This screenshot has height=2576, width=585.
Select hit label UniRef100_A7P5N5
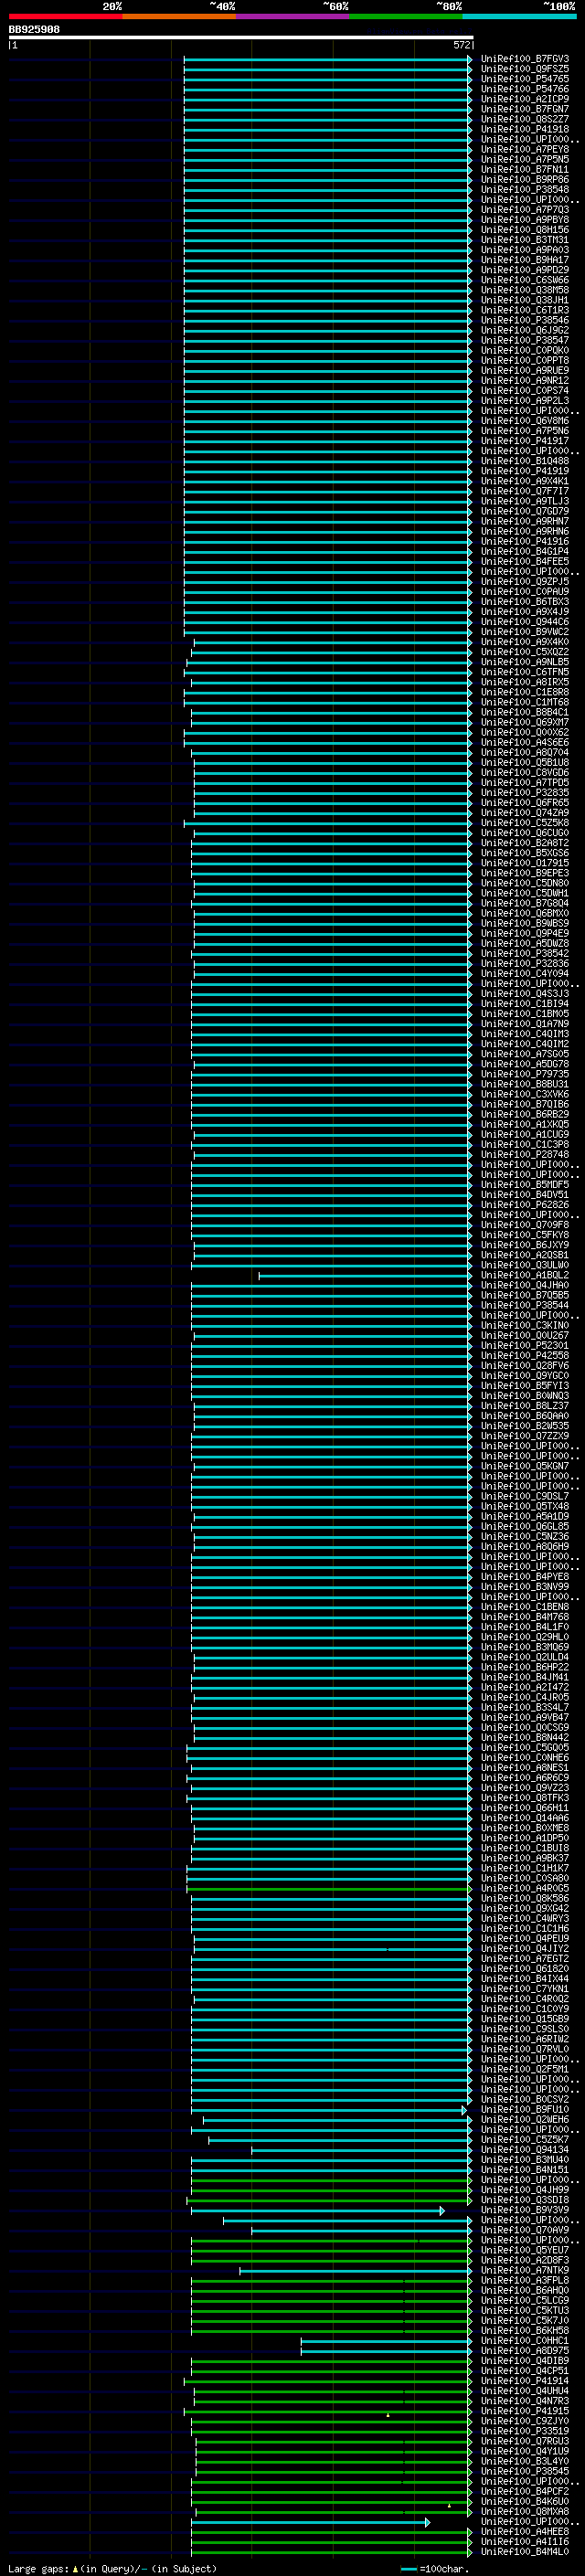[x=525, y=159]
